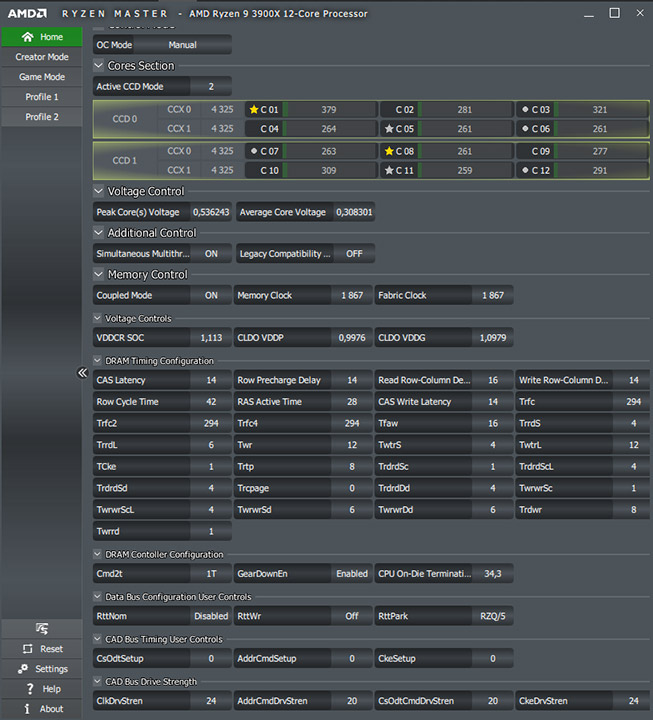Click the Reset button label
653x720 pixels.
point(51,649)
